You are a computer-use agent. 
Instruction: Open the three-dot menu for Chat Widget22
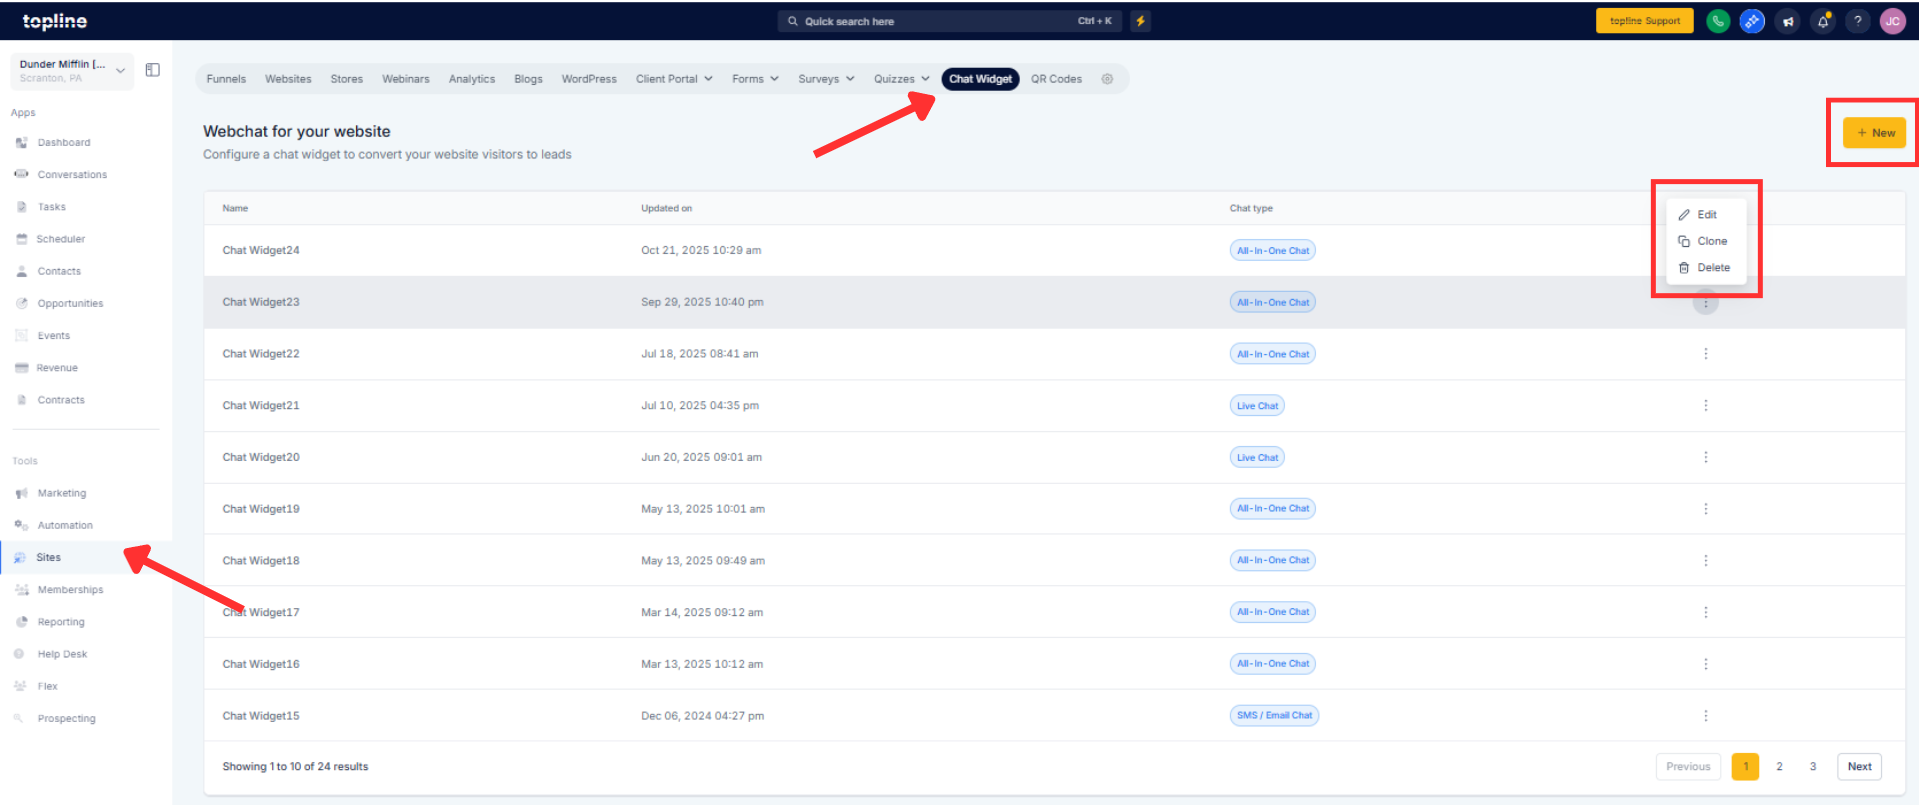pyautogui.click(x=1706, y=354)
